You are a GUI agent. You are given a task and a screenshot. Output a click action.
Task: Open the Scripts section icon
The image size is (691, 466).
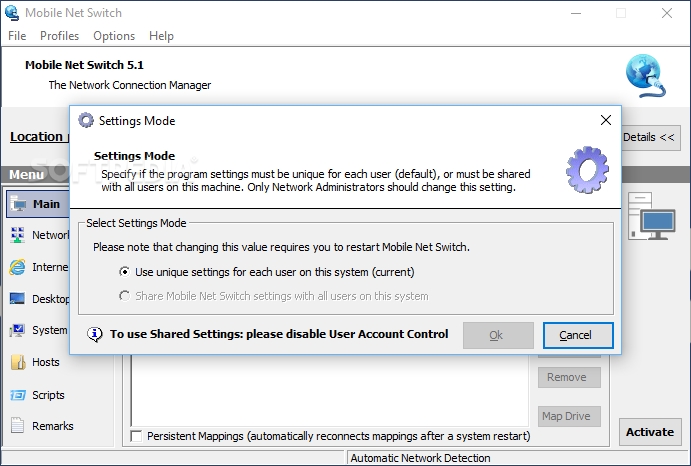coord(18,395)
